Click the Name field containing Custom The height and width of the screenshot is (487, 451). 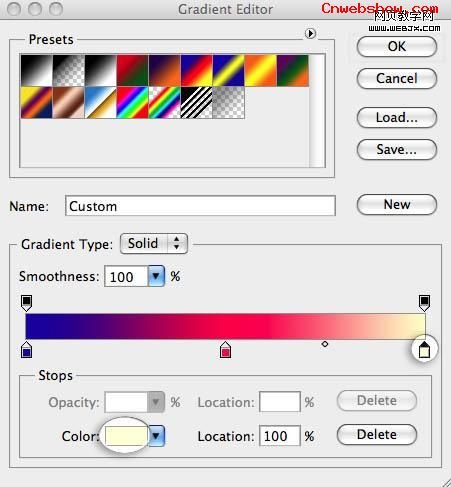(x=200, y=206)
